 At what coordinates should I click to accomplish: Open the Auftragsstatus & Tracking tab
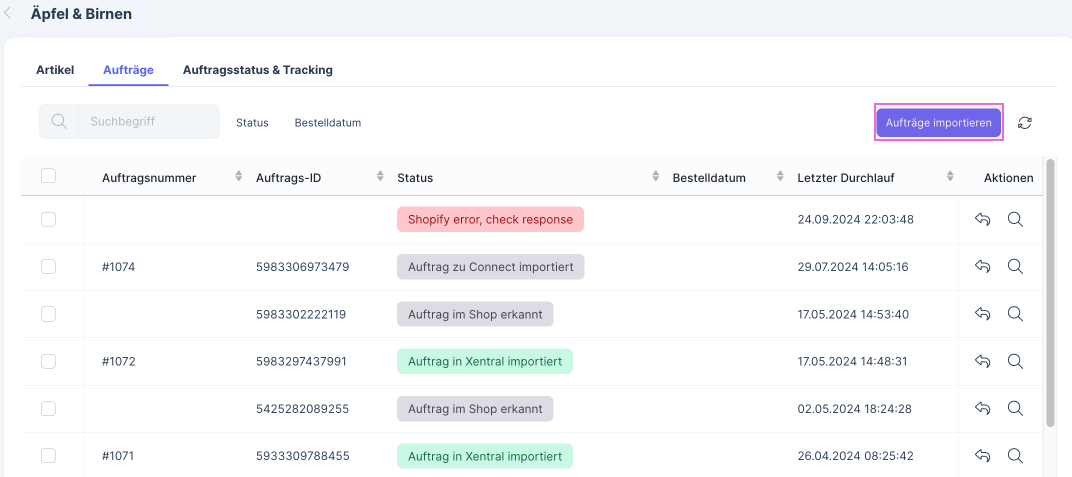tap(257, 70)
